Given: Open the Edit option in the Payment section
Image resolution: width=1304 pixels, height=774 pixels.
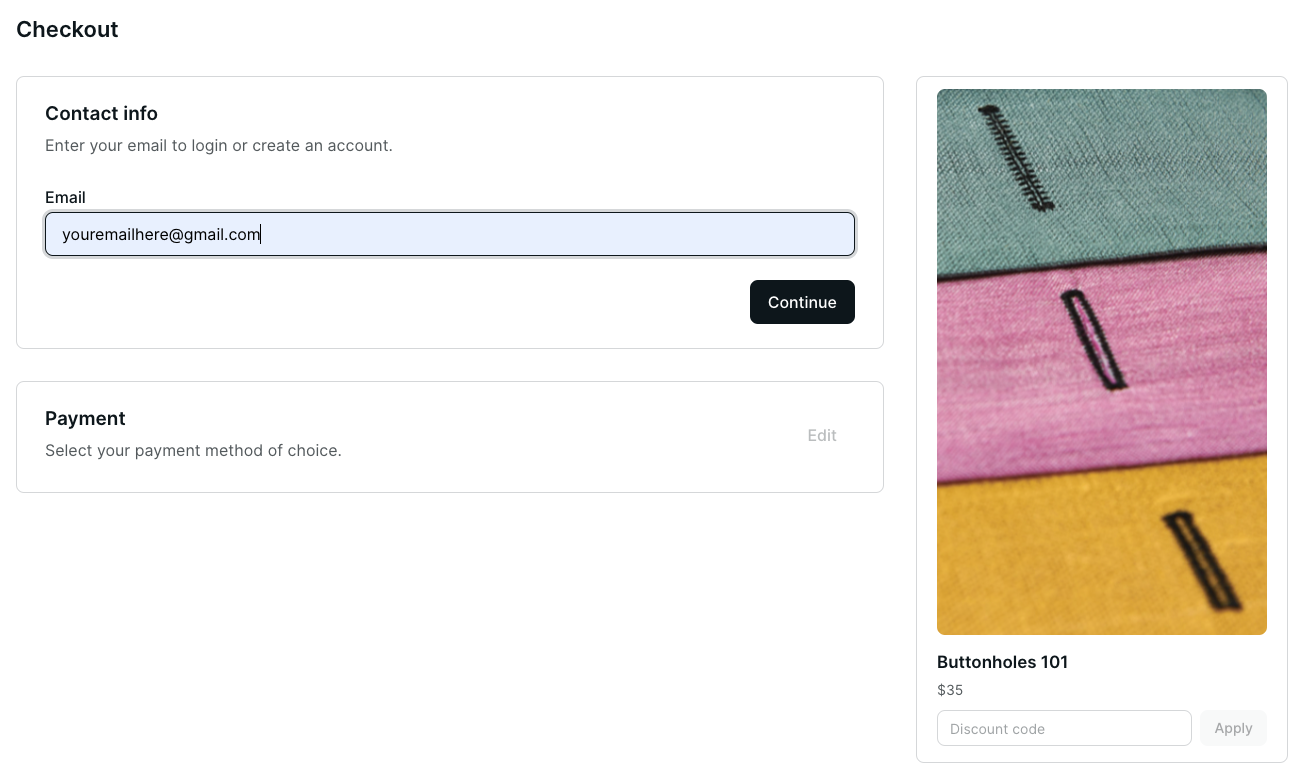Looking at the screenshot, I should pos(821,435).
